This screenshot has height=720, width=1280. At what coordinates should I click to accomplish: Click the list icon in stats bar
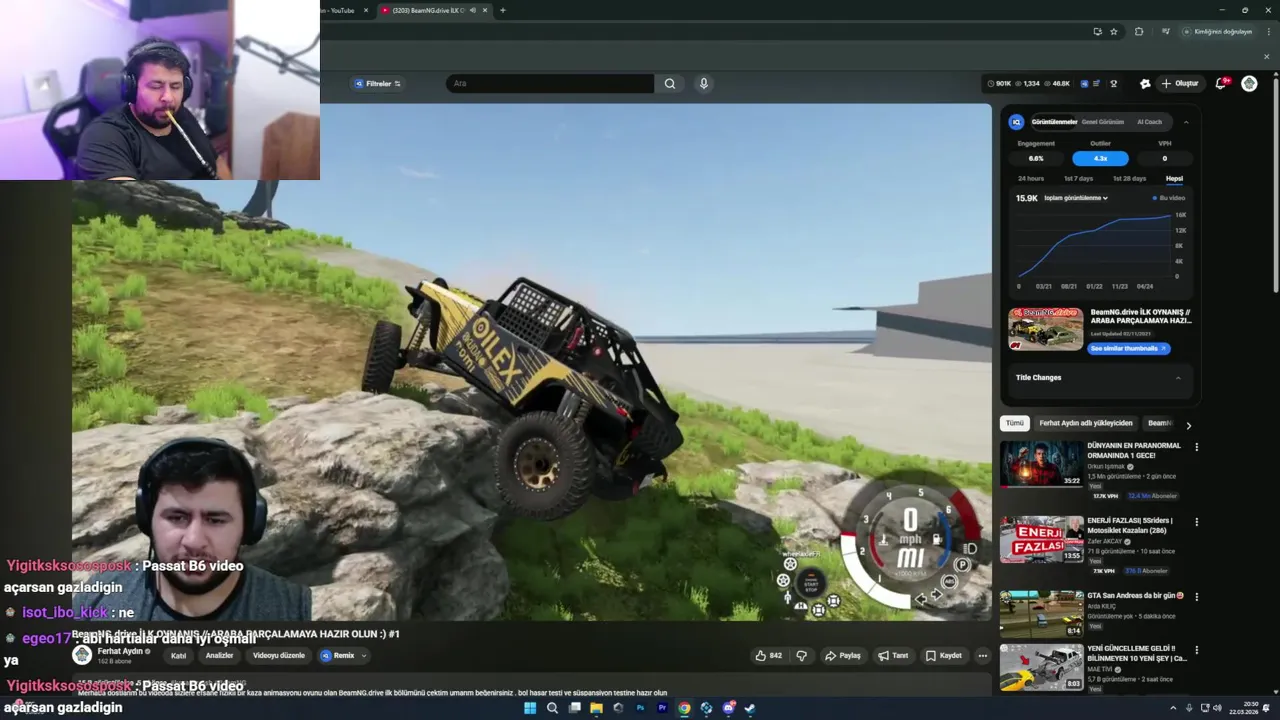point(1097,84)
